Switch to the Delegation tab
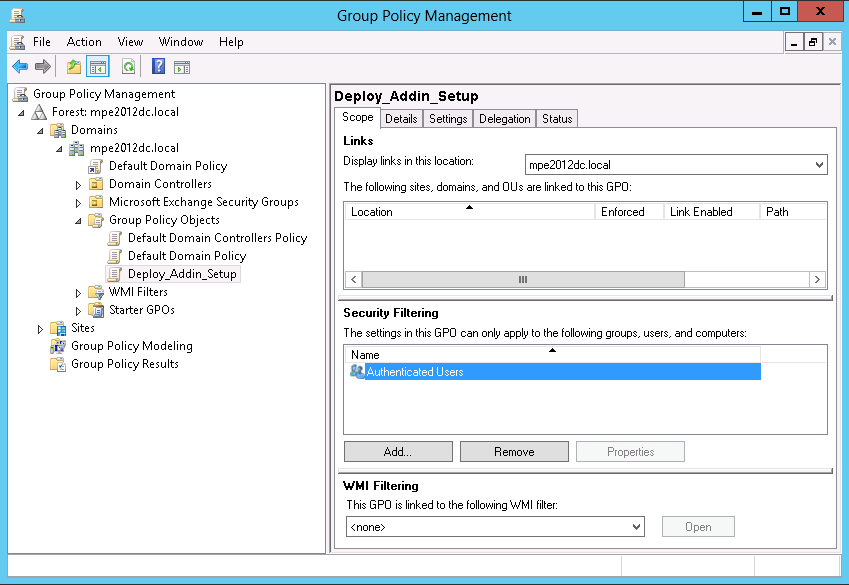Image resolution: width=849 pixels, height=585 pixels. (x=504, y=119)
